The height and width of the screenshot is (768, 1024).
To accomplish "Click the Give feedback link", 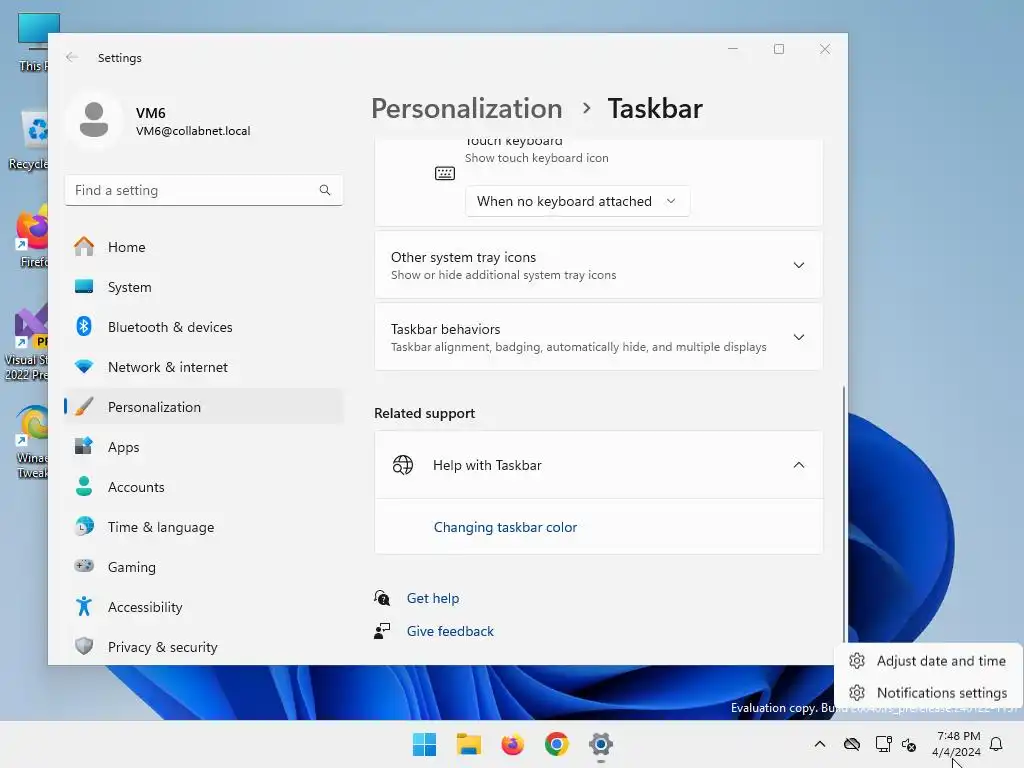I will coord(450,631).
